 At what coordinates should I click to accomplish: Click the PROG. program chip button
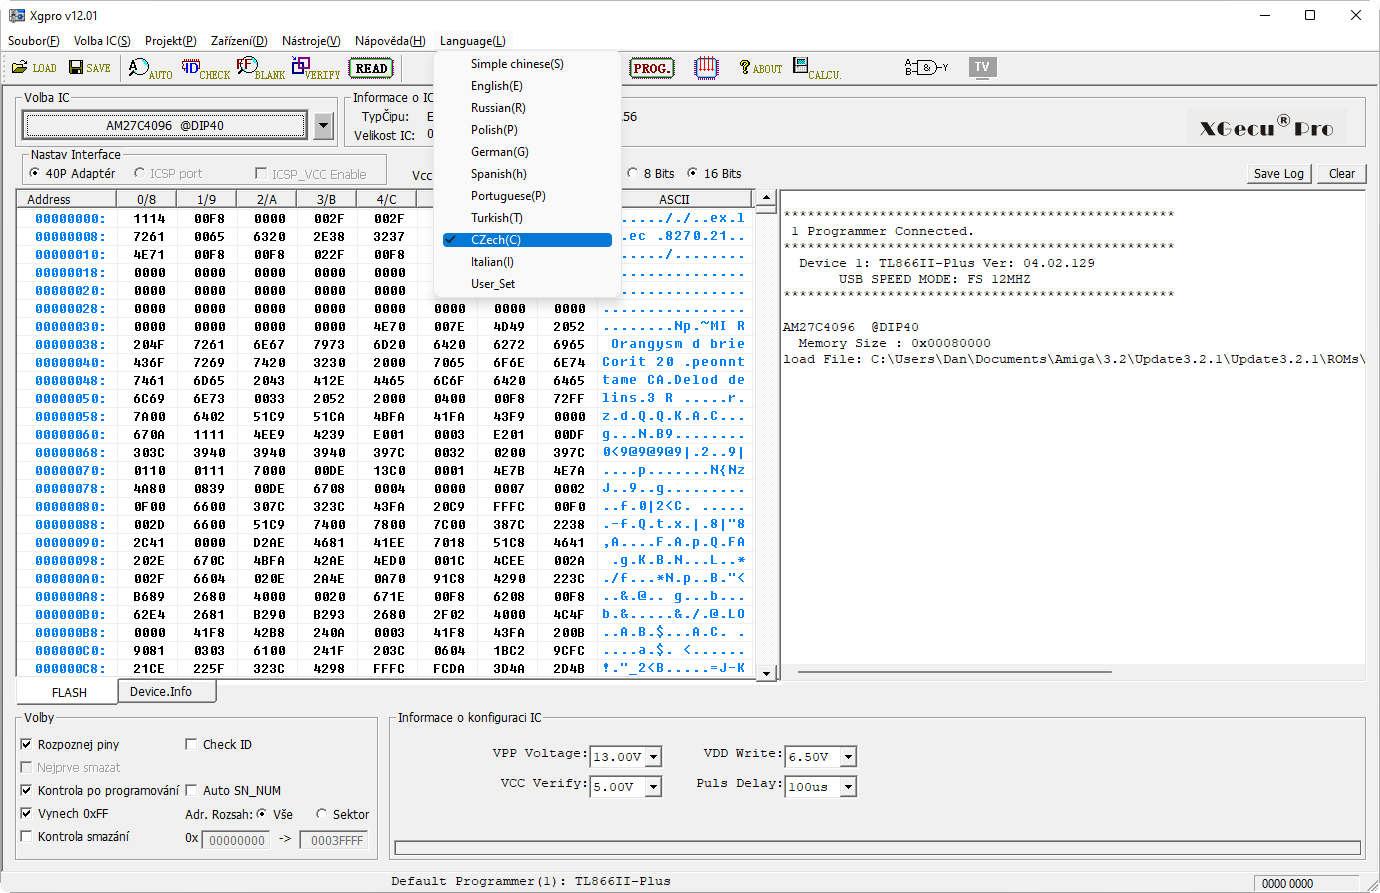point(651,68)
